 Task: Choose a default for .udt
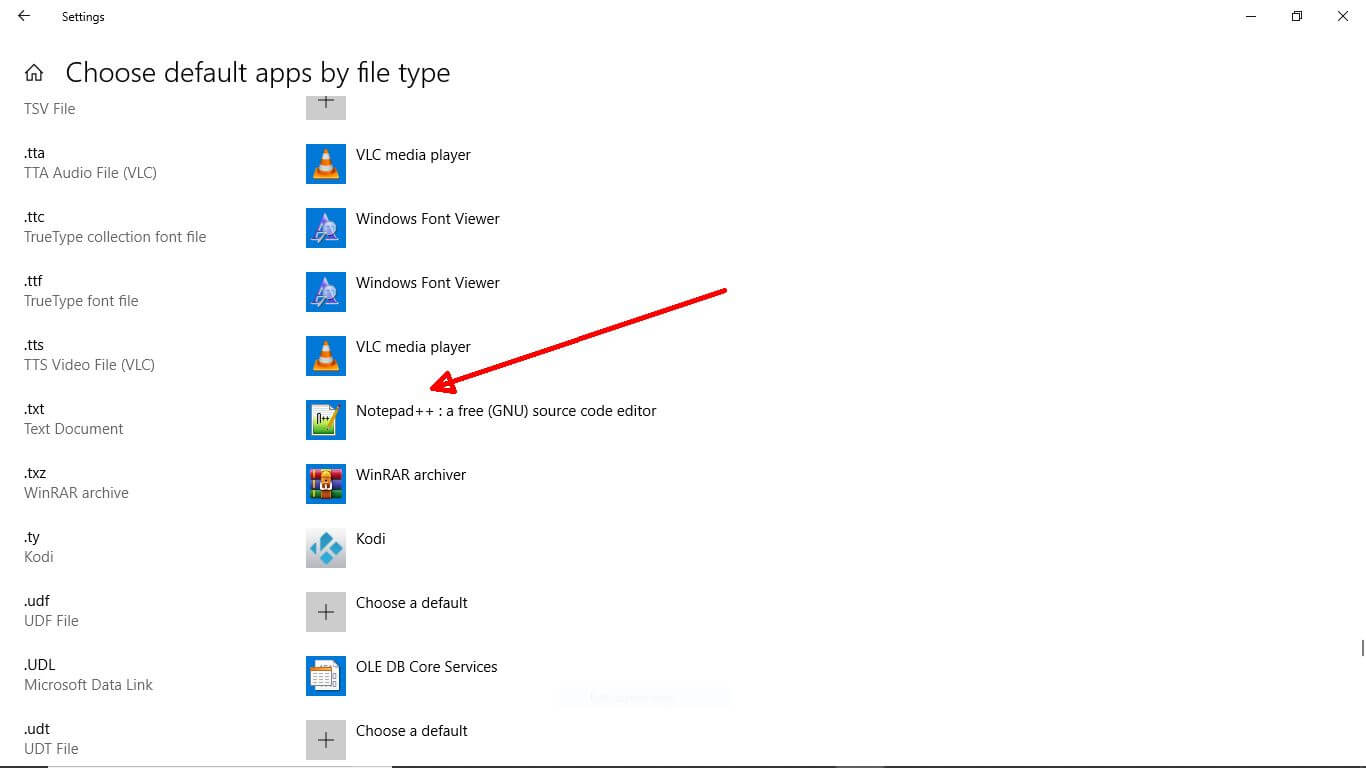(x=412, y=731)
